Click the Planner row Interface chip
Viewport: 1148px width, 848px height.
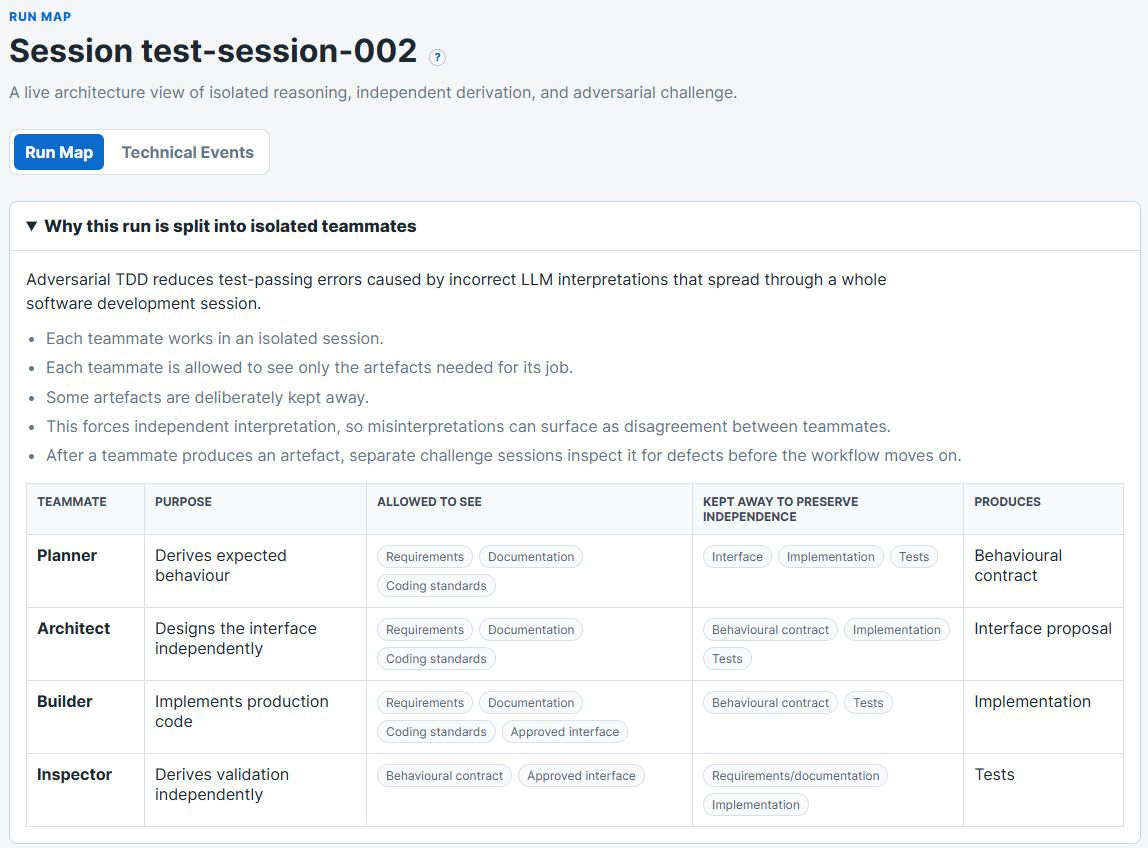coord(737,557)
